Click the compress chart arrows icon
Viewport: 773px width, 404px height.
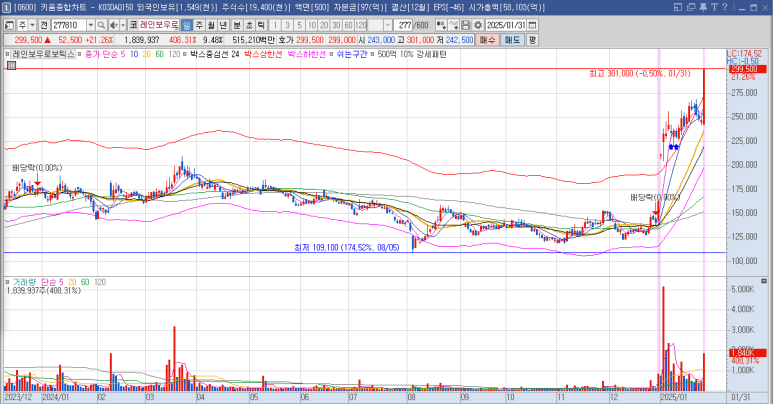coord(441,25)
